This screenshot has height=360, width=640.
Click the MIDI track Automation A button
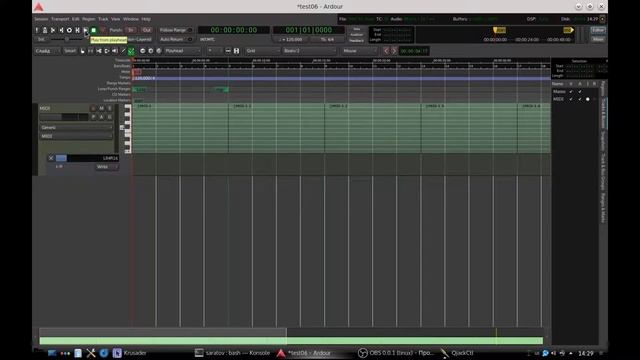102,117
